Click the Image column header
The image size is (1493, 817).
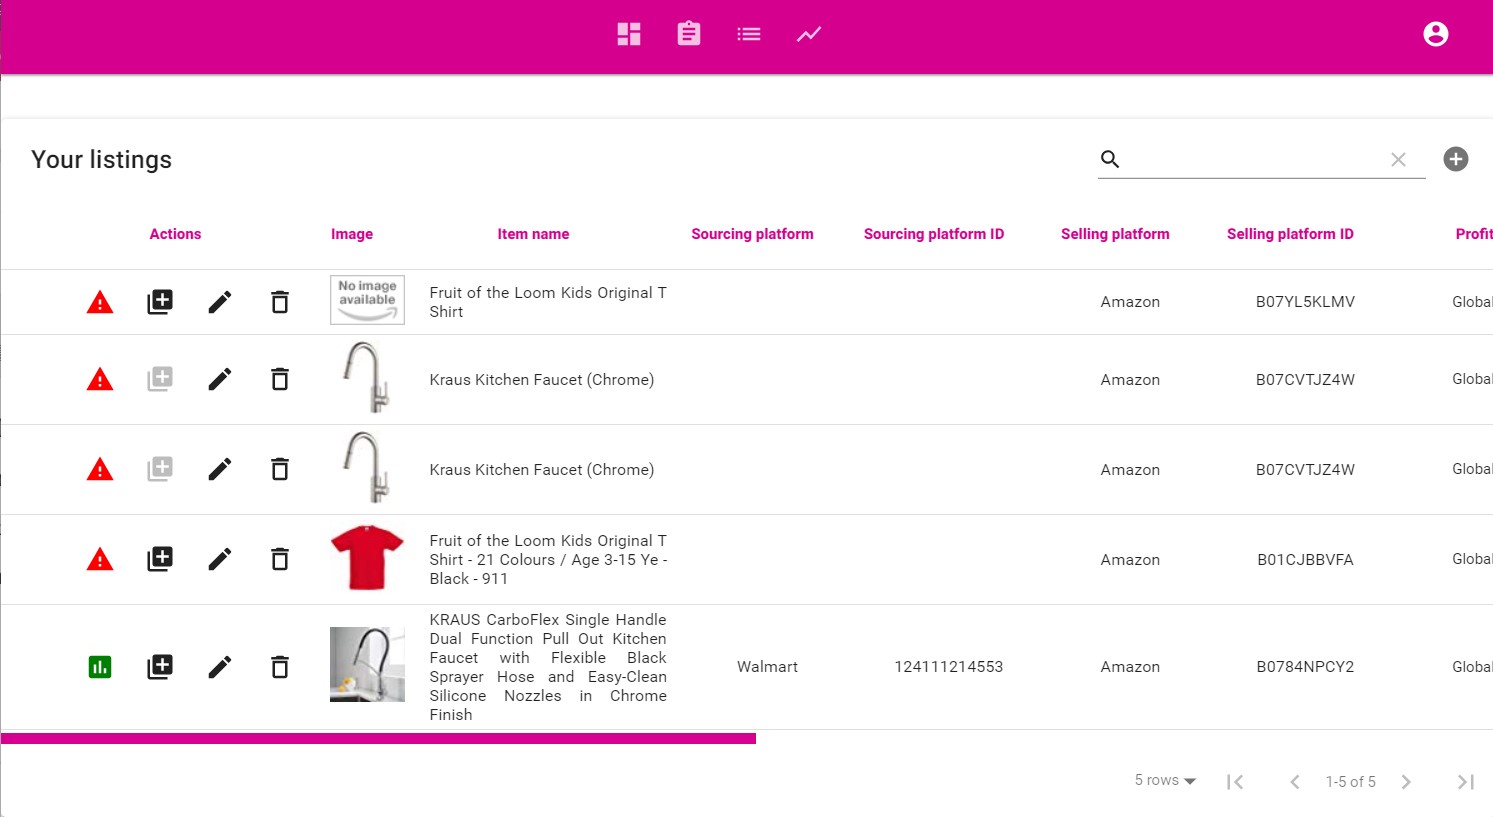pos(352,234)
